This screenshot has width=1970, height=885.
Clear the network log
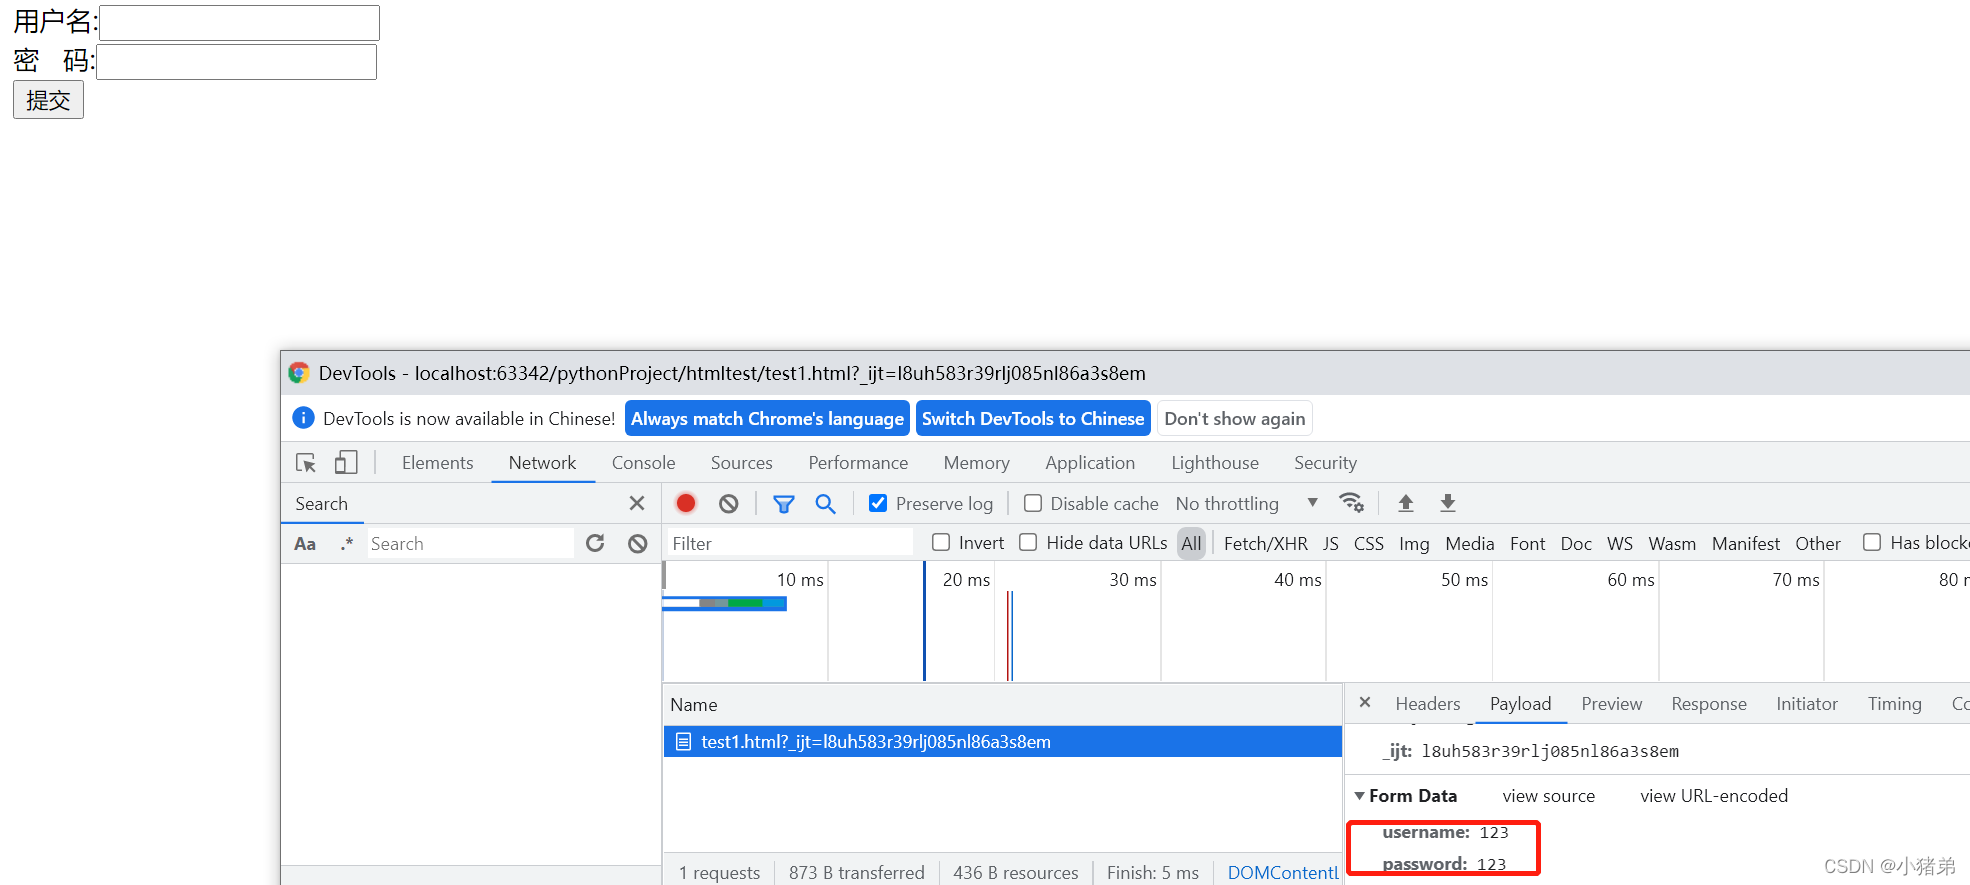point(729,503)
